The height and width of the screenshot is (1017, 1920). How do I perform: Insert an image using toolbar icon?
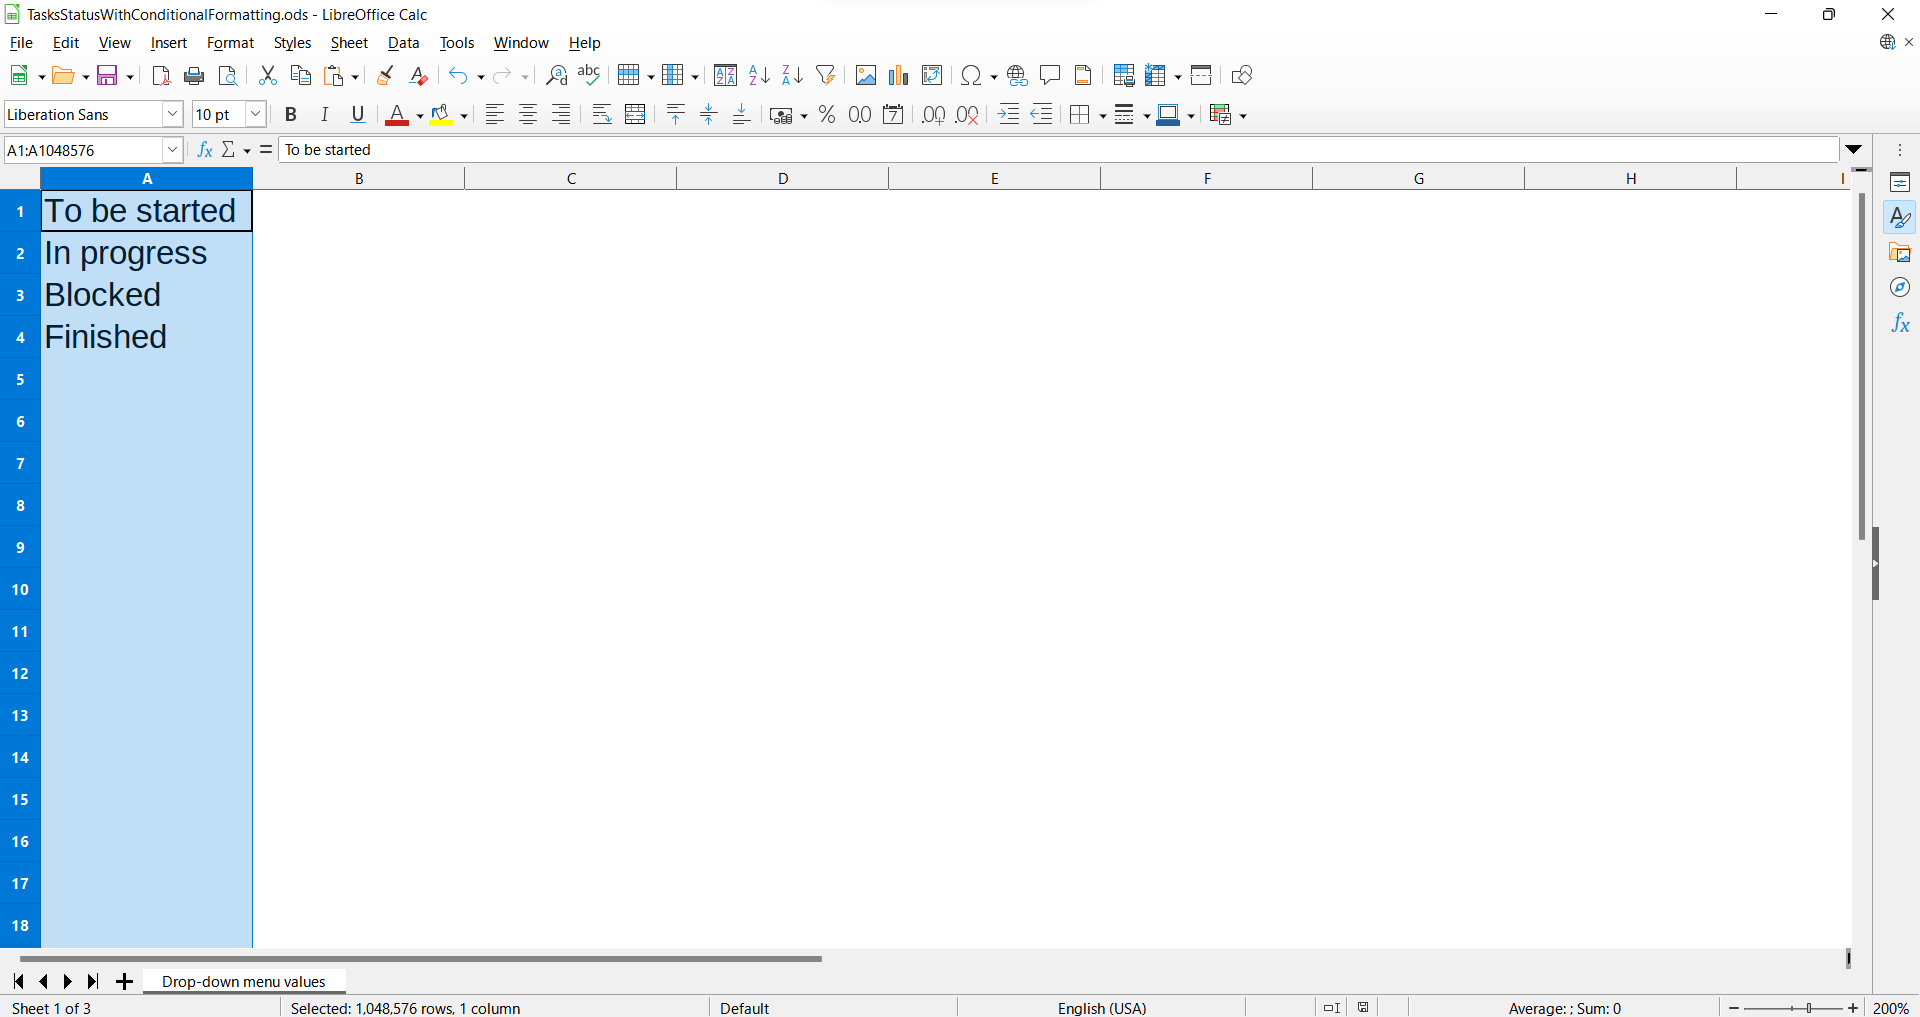pos(866,76)
